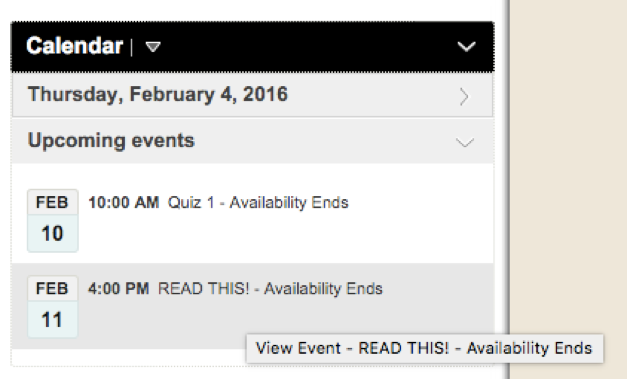Click the number 10 date box
This screenshot has width=627, height=379.
point(53,233)
